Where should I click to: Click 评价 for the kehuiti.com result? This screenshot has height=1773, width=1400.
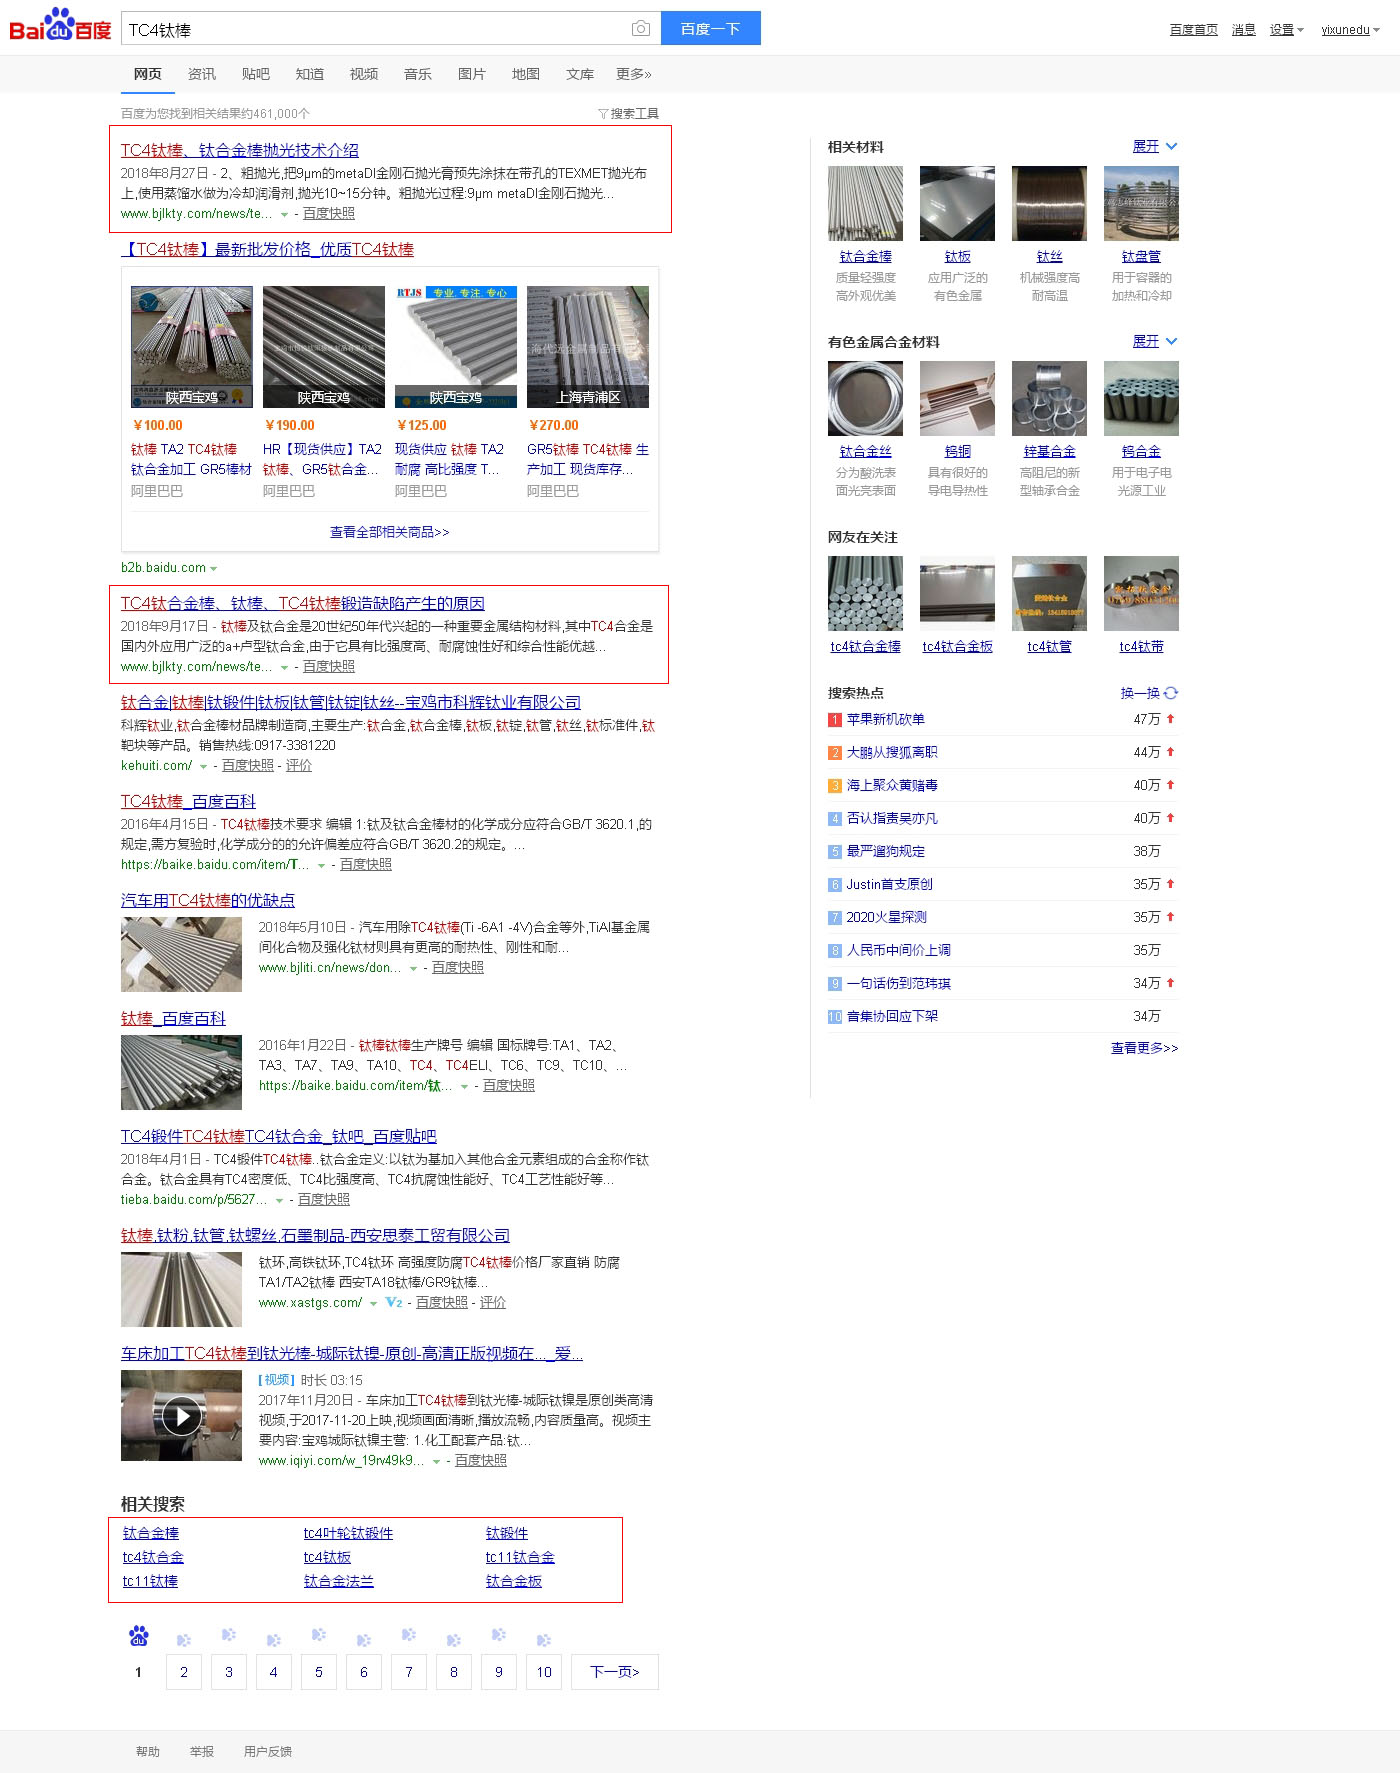(299, 765)
